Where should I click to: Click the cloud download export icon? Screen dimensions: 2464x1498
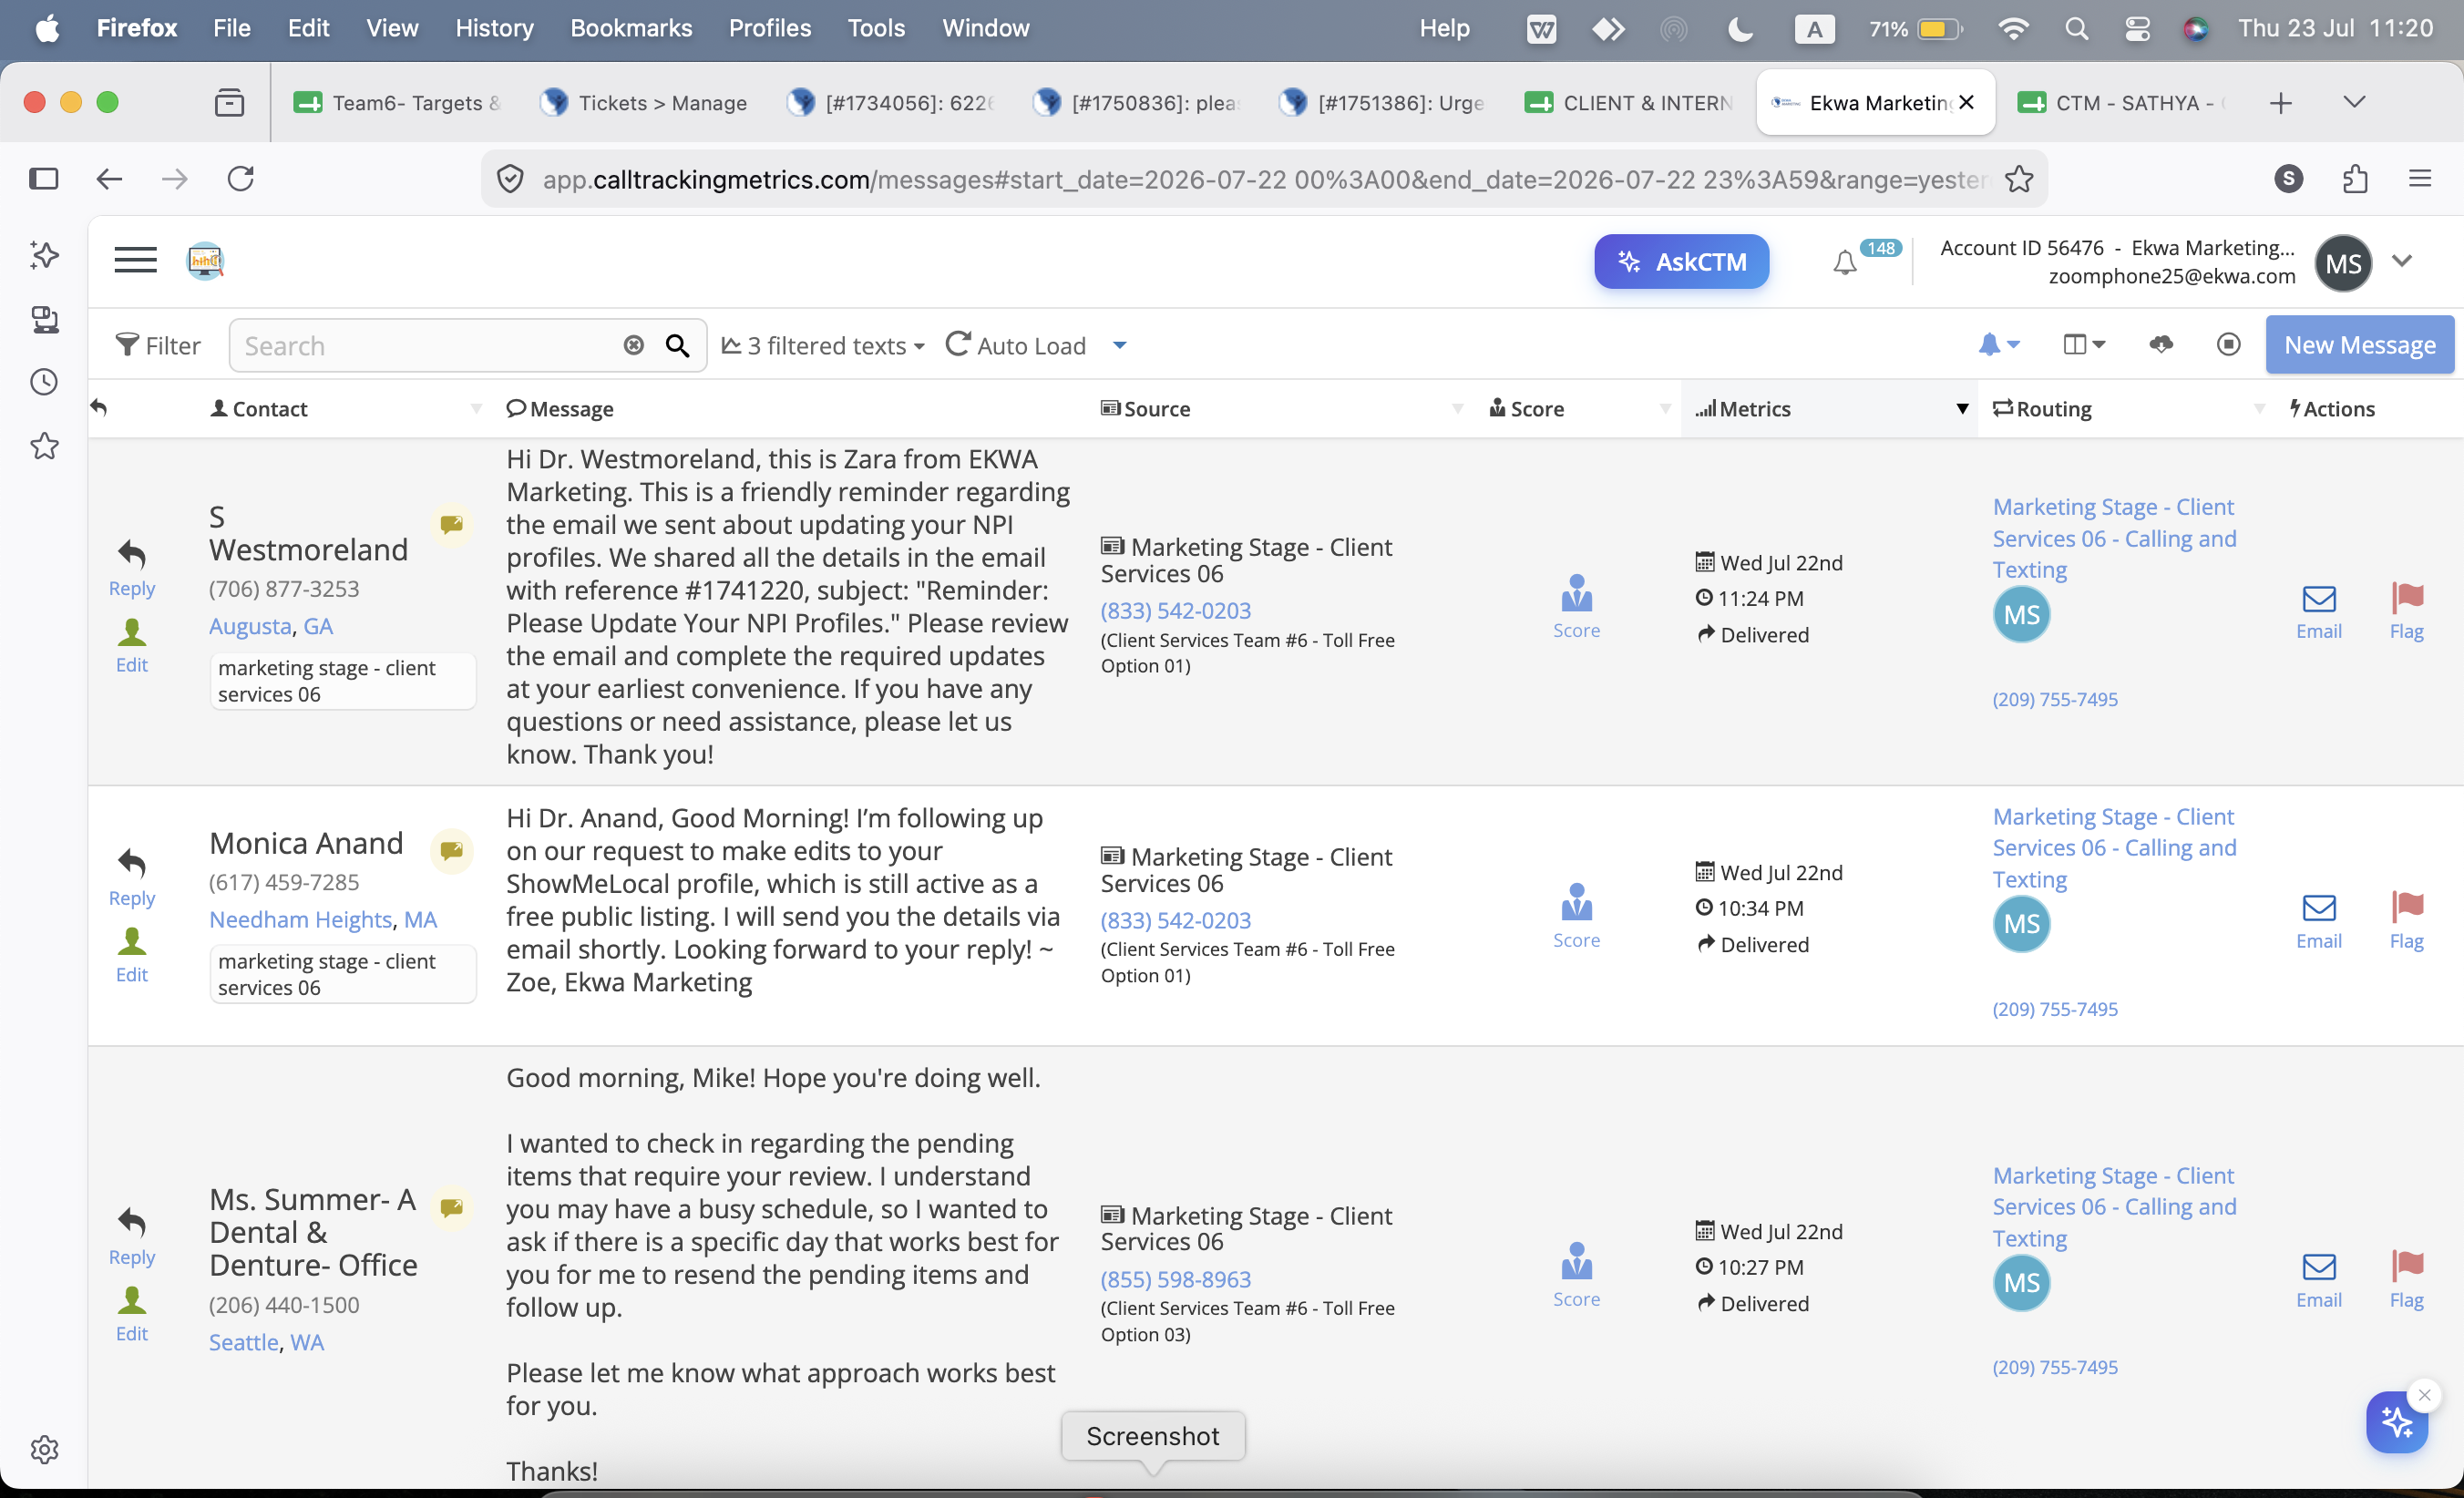coord(2161,345)
